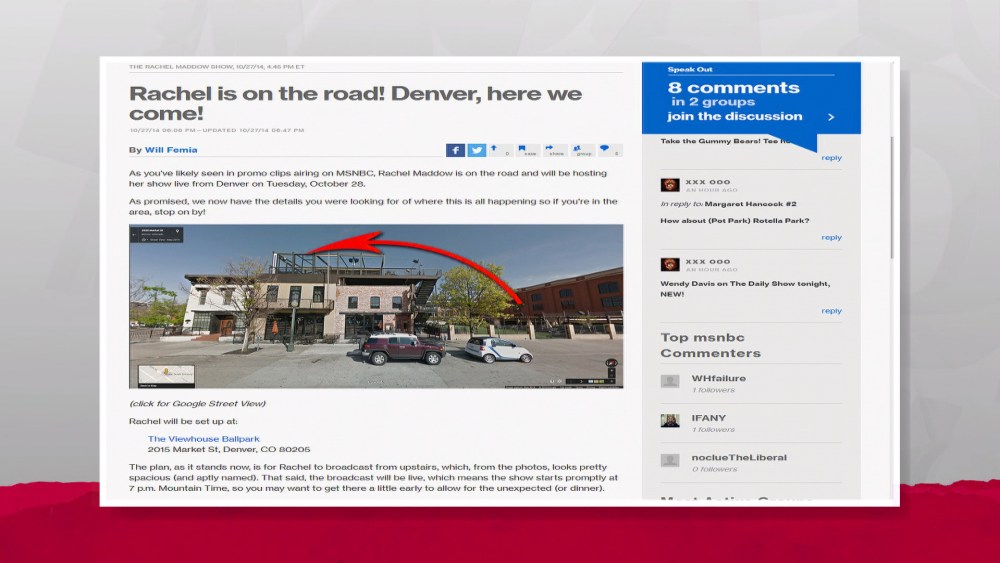Share the article on Facebook

pyautogui.click(x=455, y=150)
